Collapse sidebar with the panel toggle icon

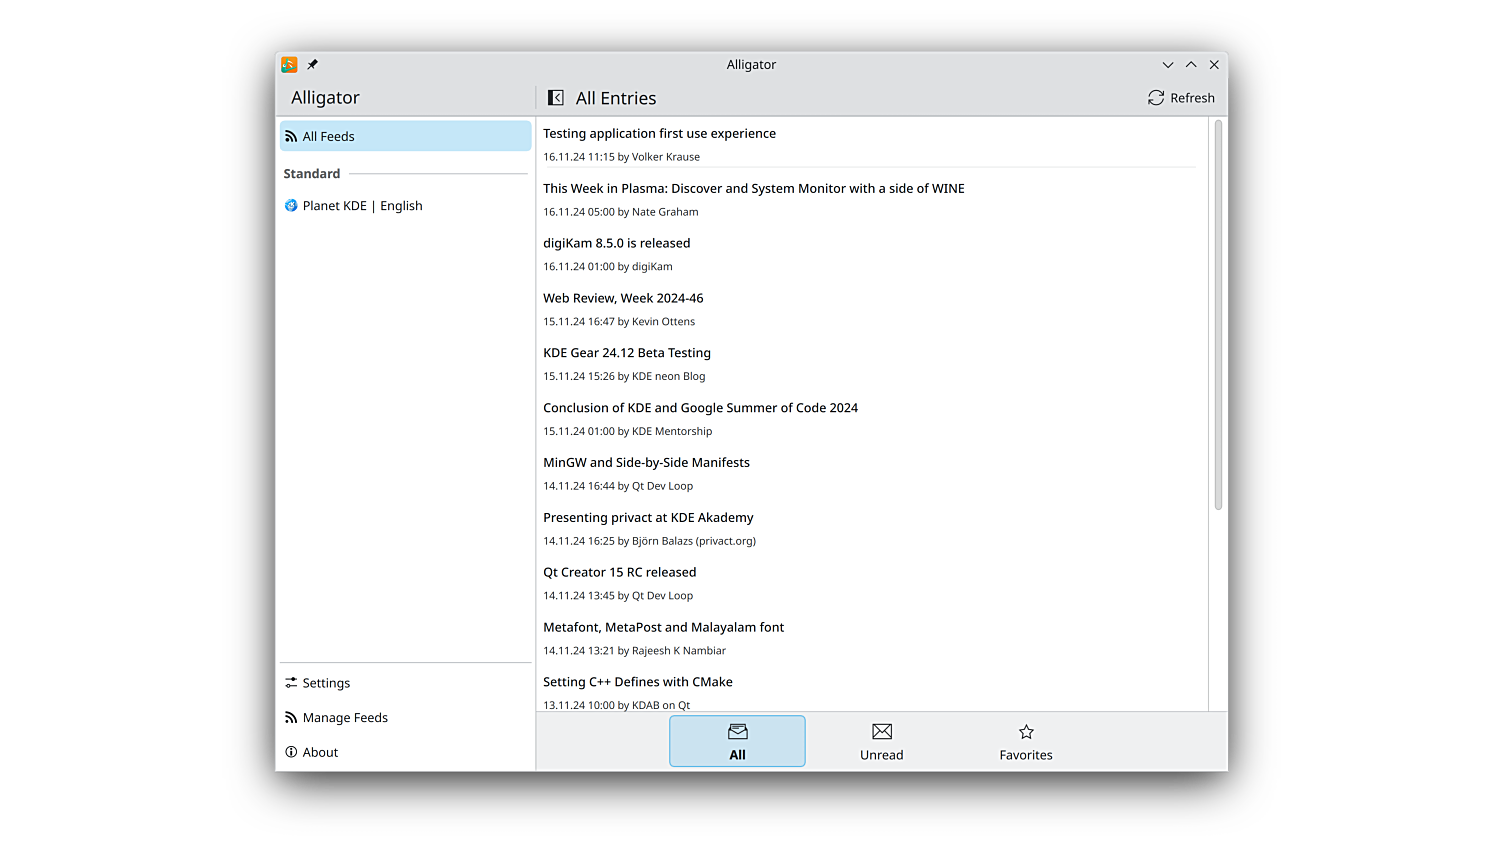[556, 98]
